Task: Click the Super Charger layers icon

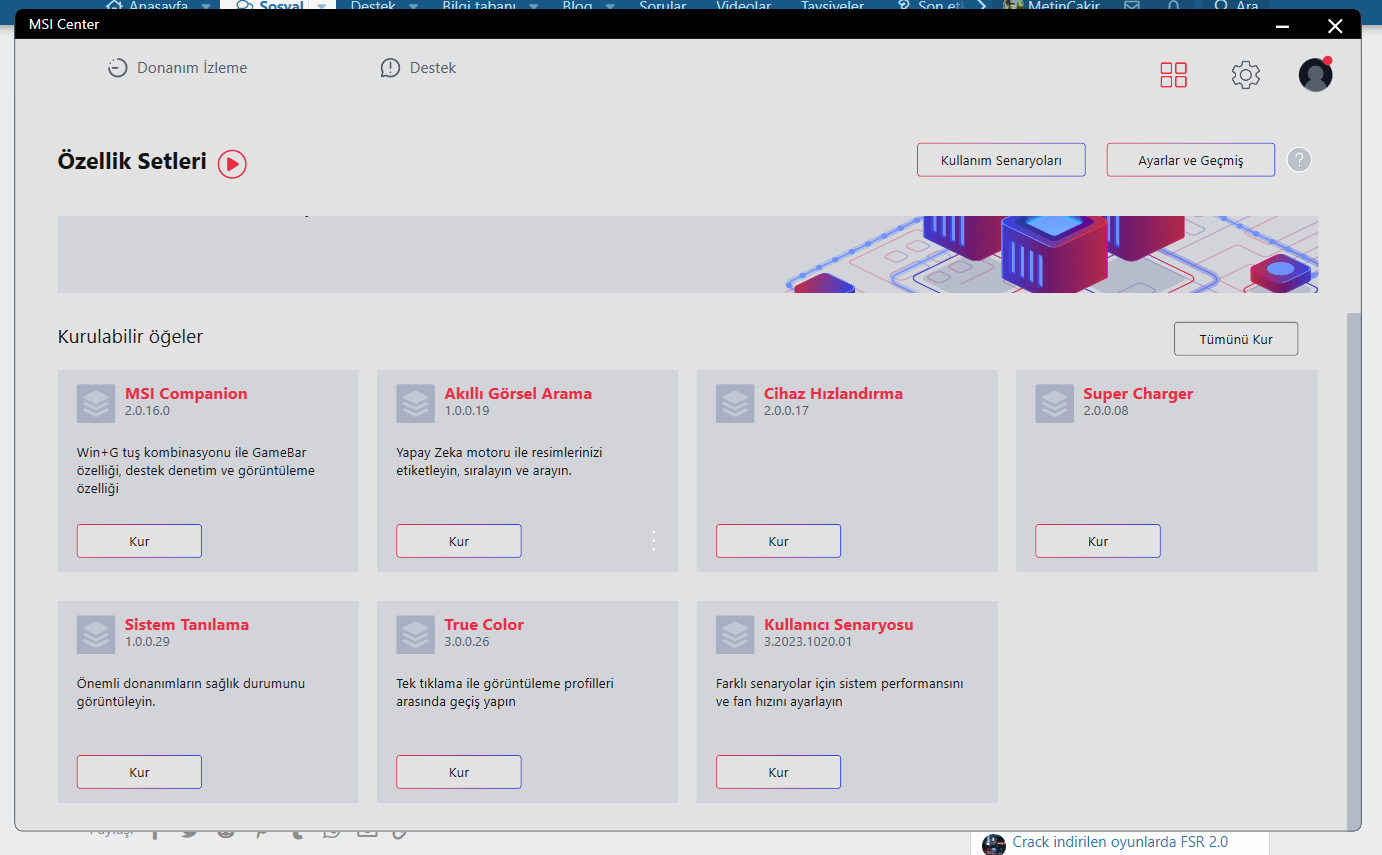Action: pyautogui.click(x=1054, y=403)
